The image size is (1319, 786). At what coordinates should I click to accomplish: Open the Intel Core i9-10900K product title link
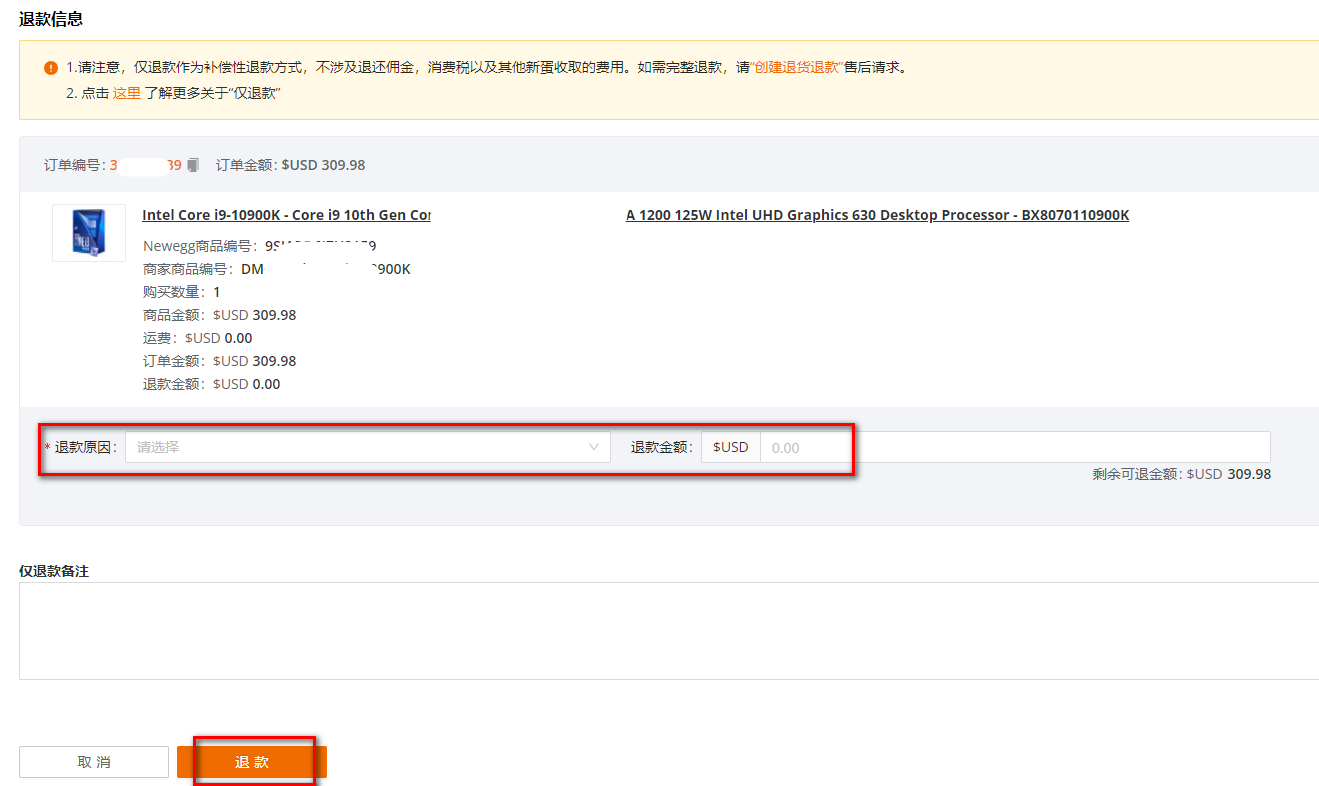click(286, 215)
